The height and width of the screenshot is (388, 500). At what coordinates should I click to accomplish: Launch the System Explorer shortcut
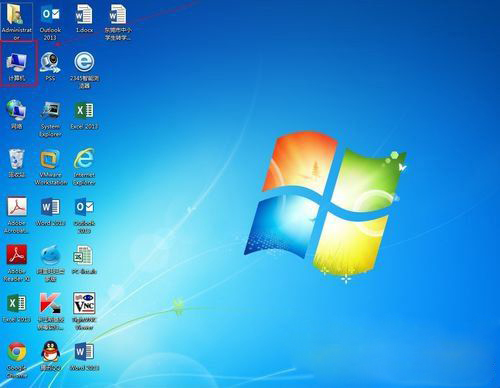click(50, 111)
